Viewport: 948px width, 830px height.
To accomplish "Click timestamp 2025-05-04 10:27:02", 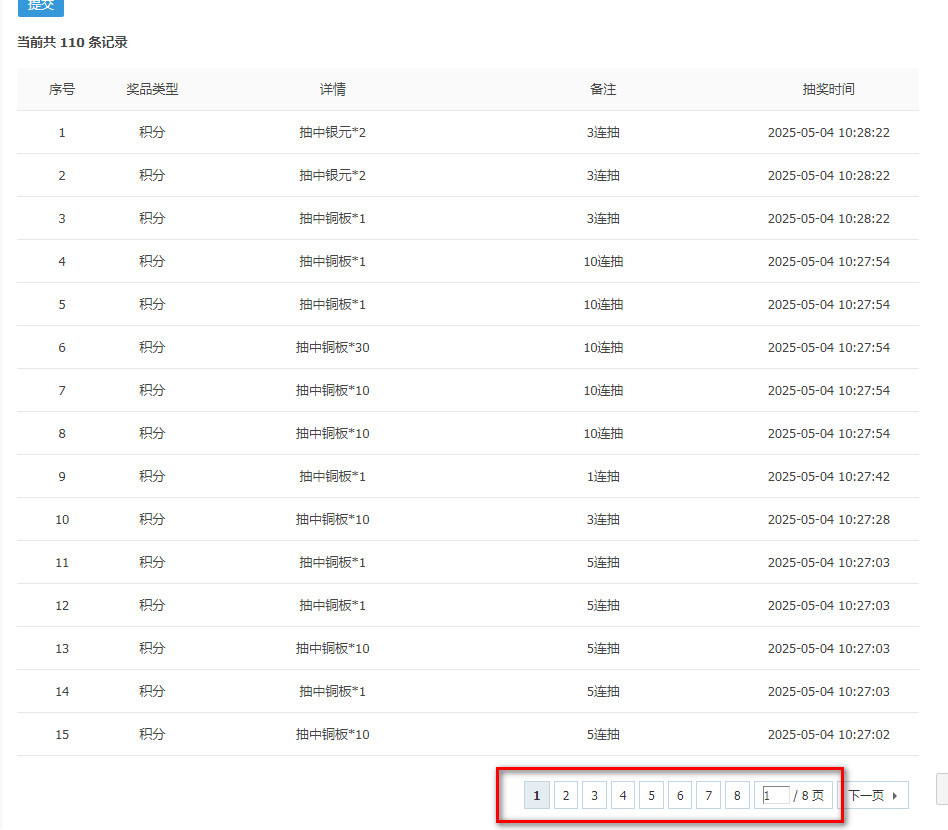I will point(828,734).
